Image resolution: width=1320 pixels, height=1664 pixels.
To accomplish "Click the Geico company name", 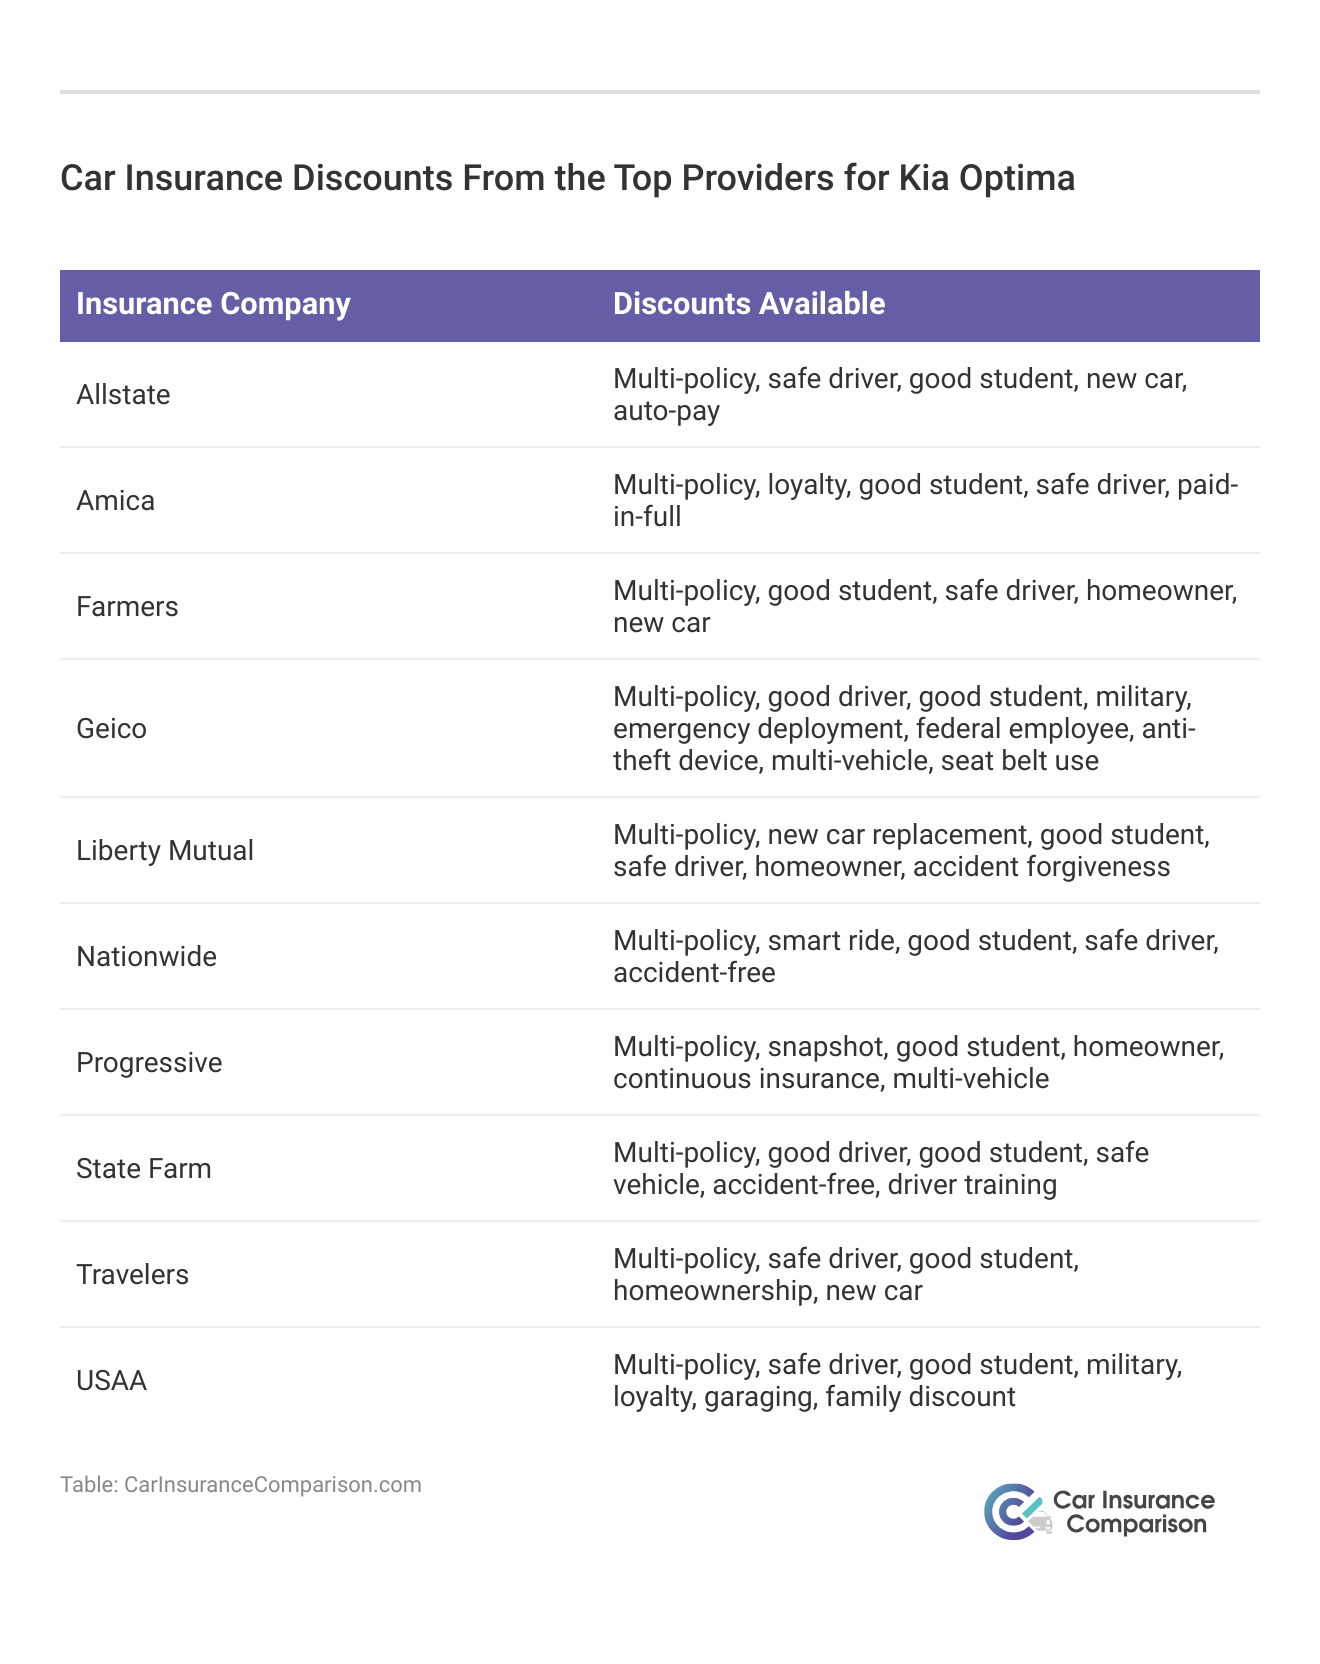I will click(x=111, y=728).
